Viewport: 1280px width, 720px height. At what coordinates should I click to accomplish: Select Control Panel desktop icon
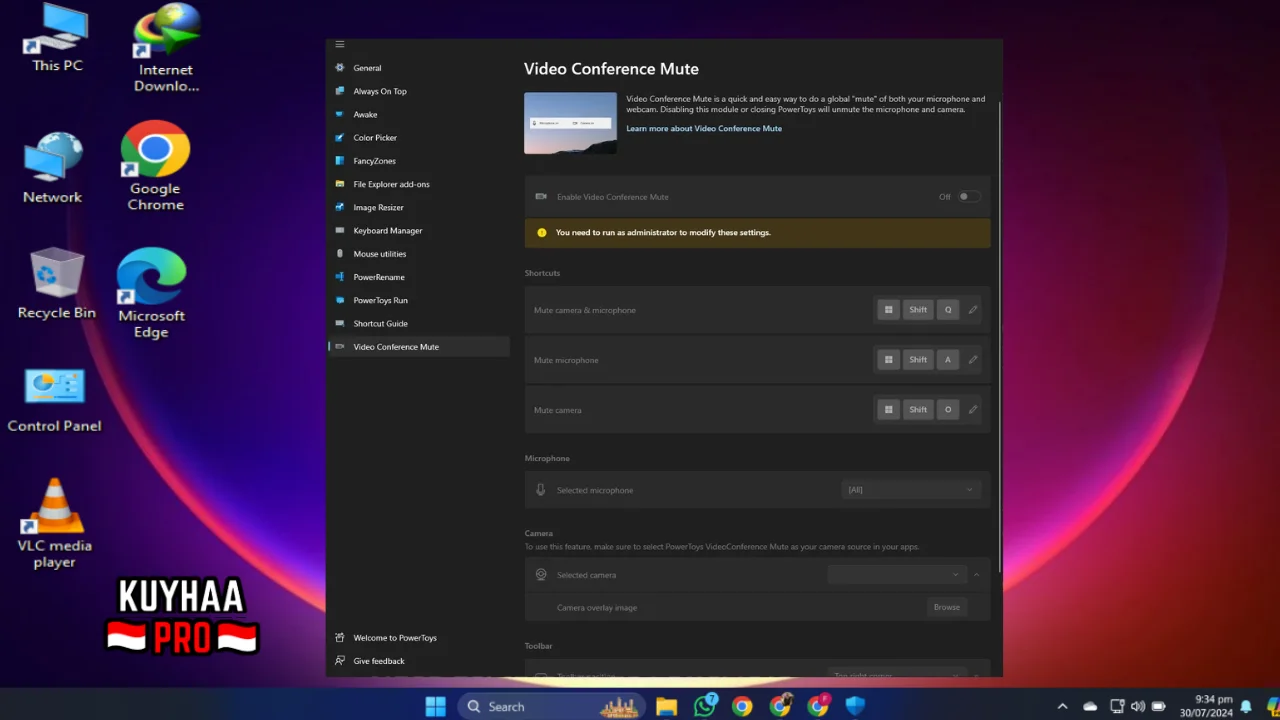[x=54, y=400]
